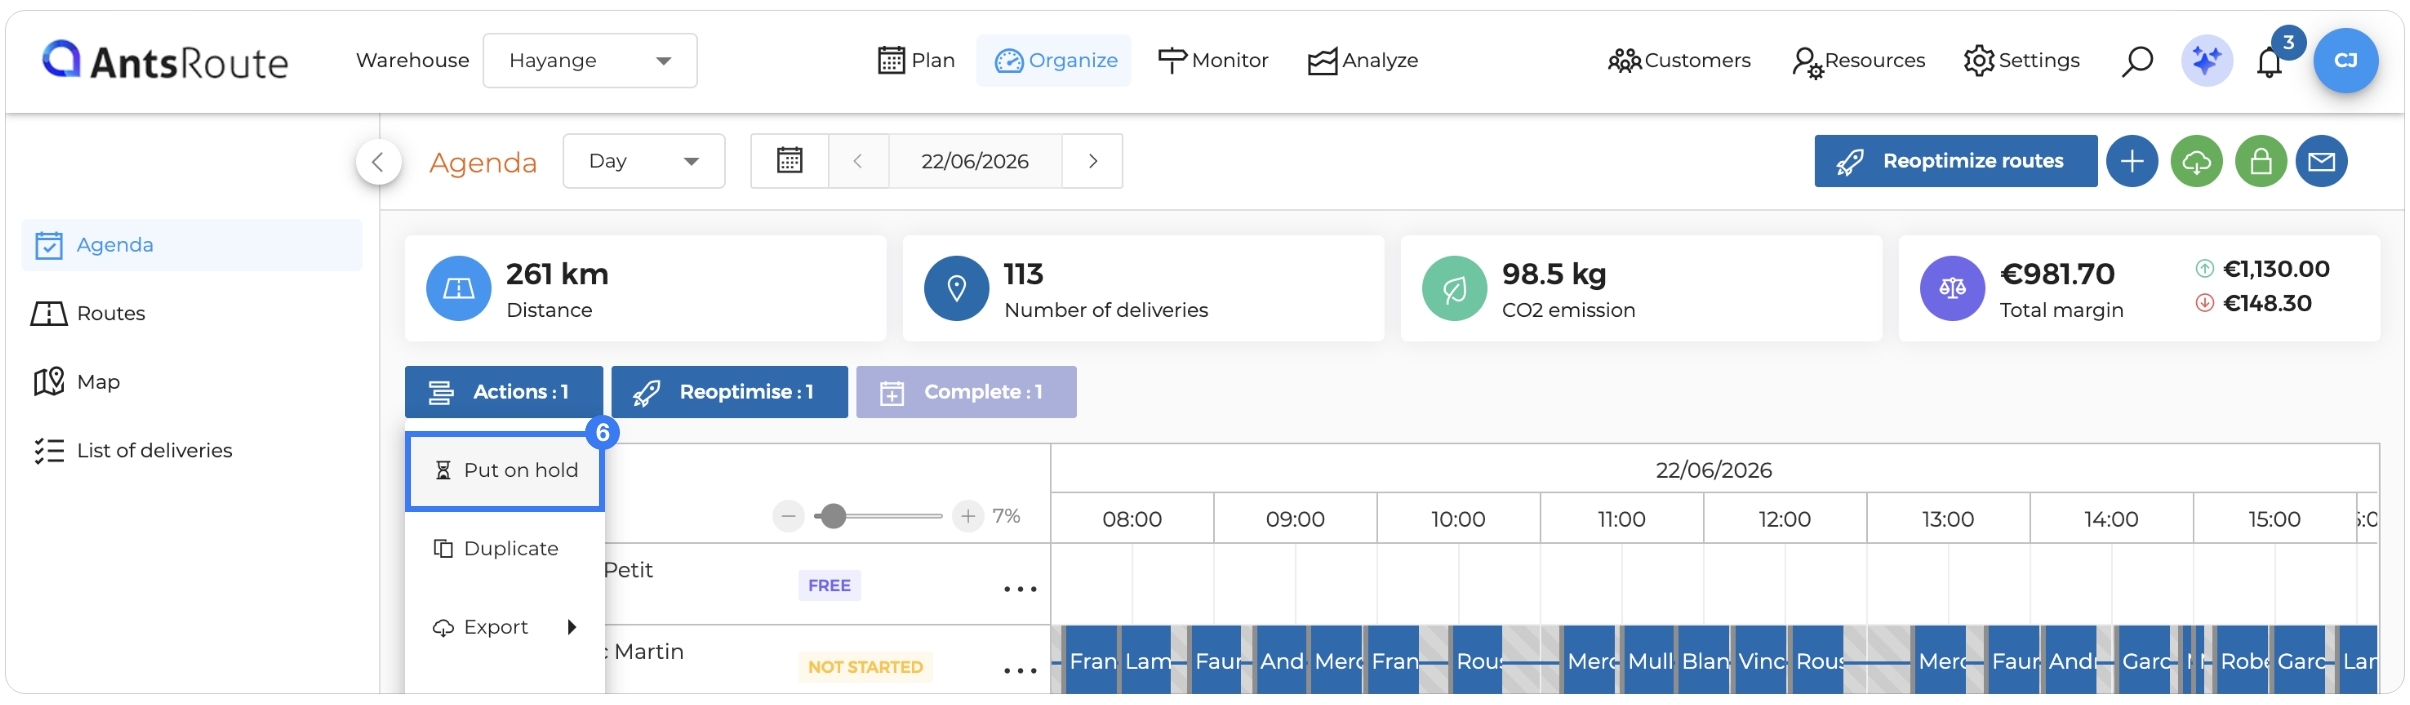Expand the Export submenu arrow
This screenshot has height=705, width=2410.
572,627
